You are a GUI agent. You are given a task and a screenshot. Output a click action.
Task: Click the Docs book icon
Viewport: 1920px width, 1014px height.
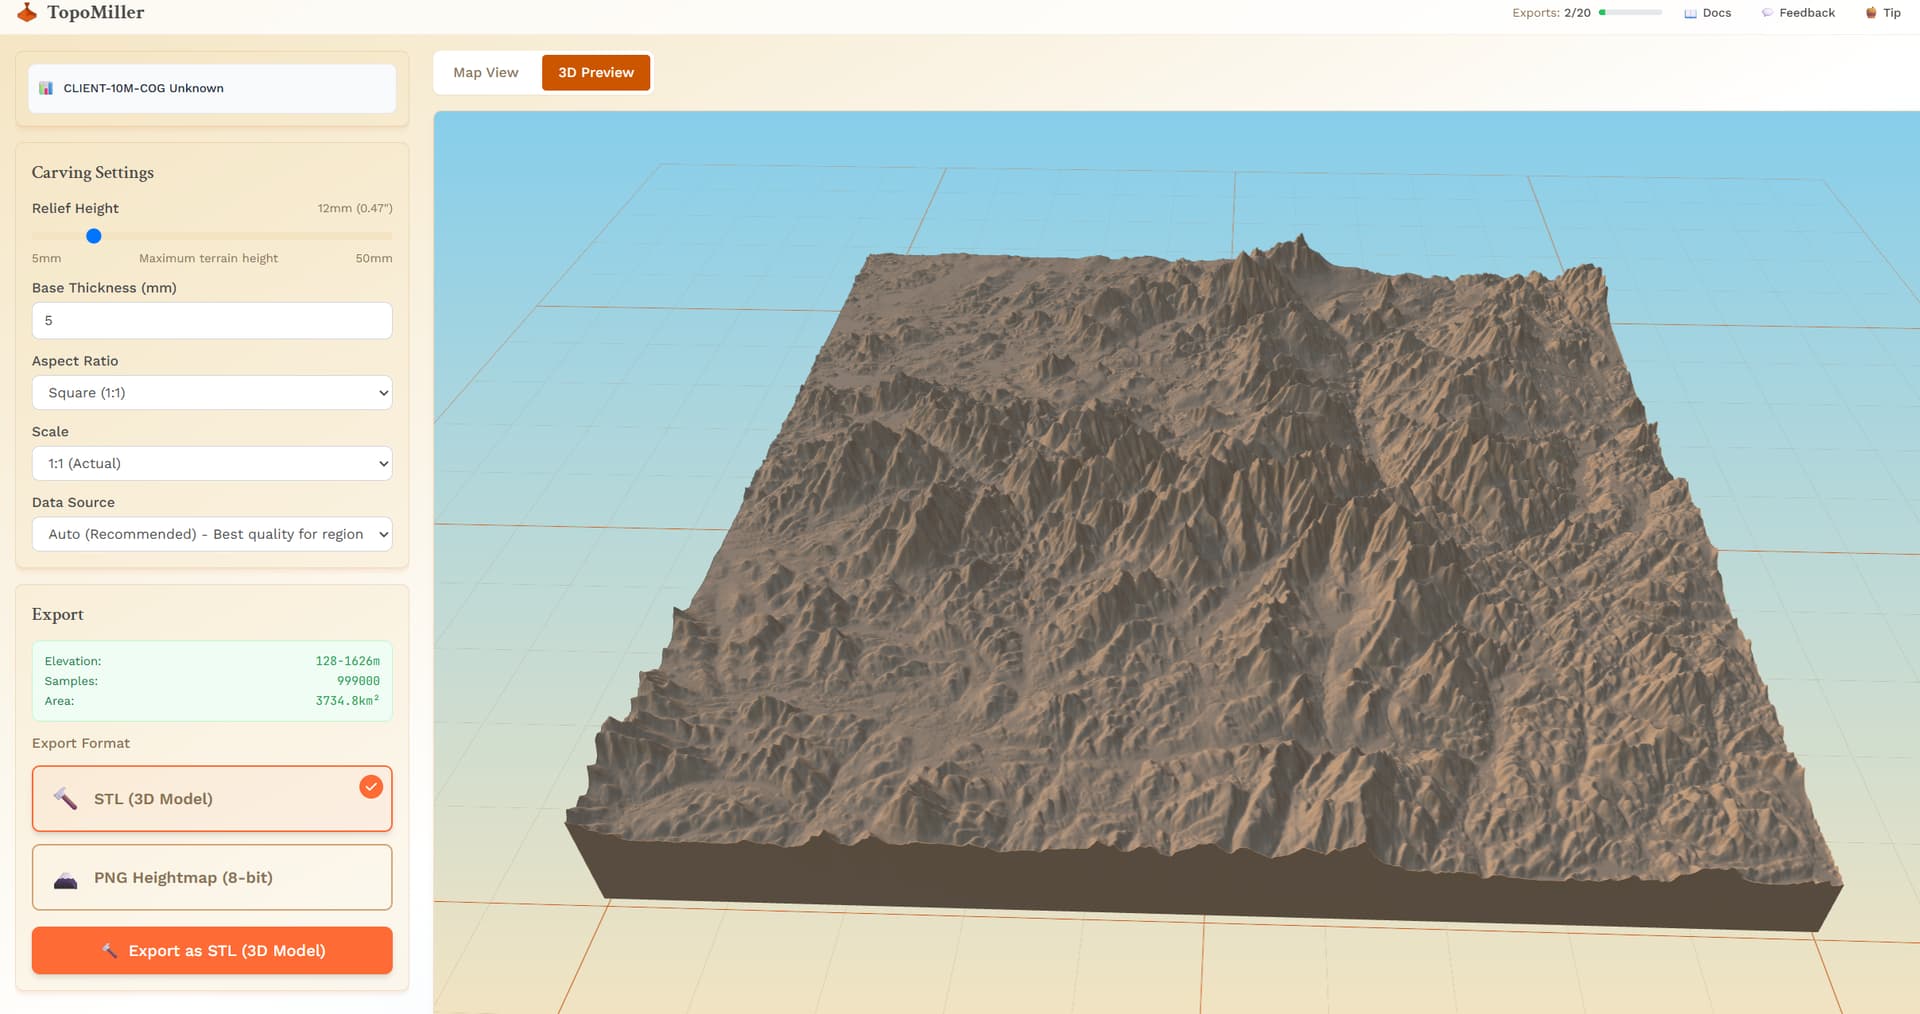pos(1690,13)
